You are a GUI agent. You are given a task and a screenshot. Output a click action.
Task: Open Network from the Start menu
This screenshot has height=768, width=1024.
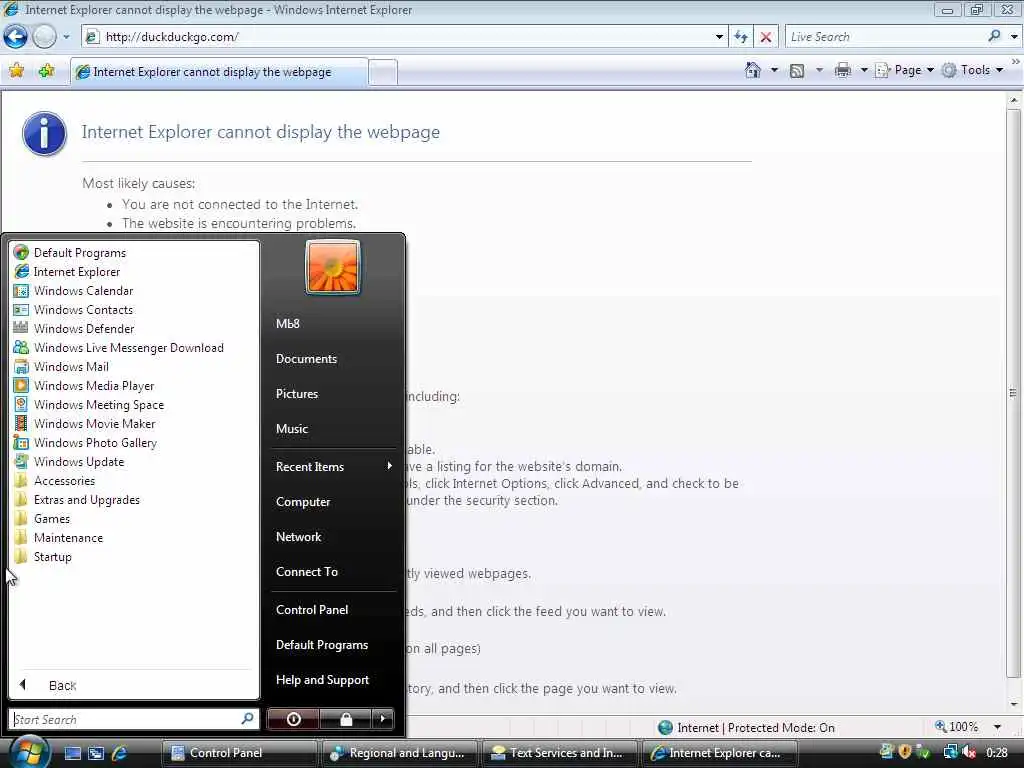click(x=333, y=537)
